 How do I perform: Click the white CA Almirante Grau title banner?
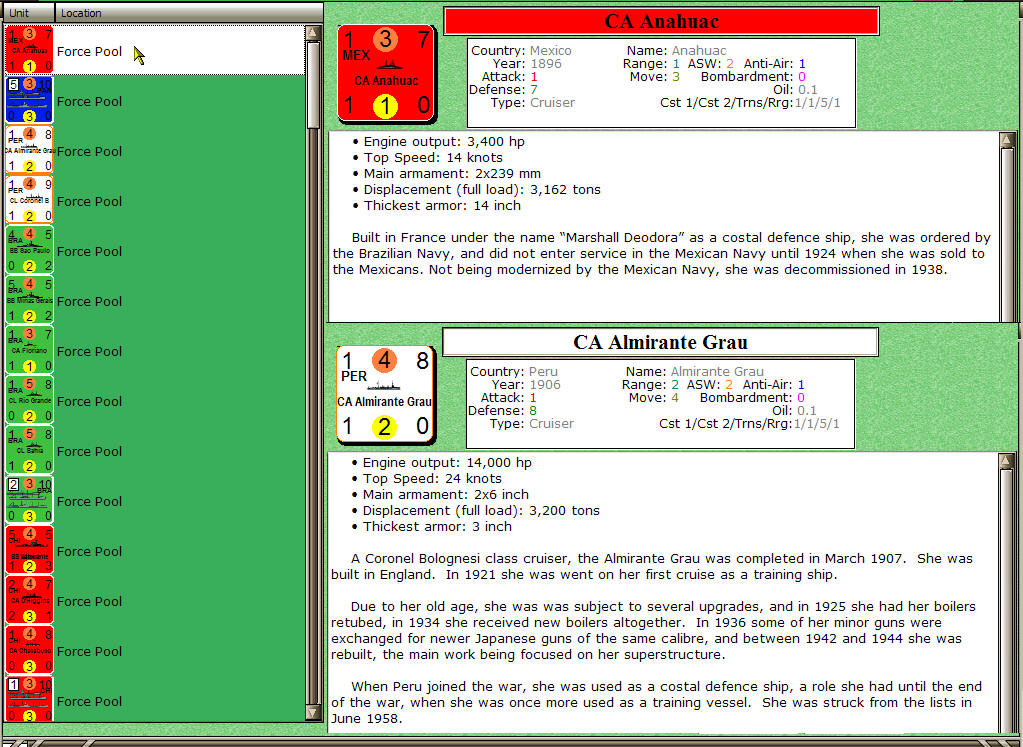(660, 342)
